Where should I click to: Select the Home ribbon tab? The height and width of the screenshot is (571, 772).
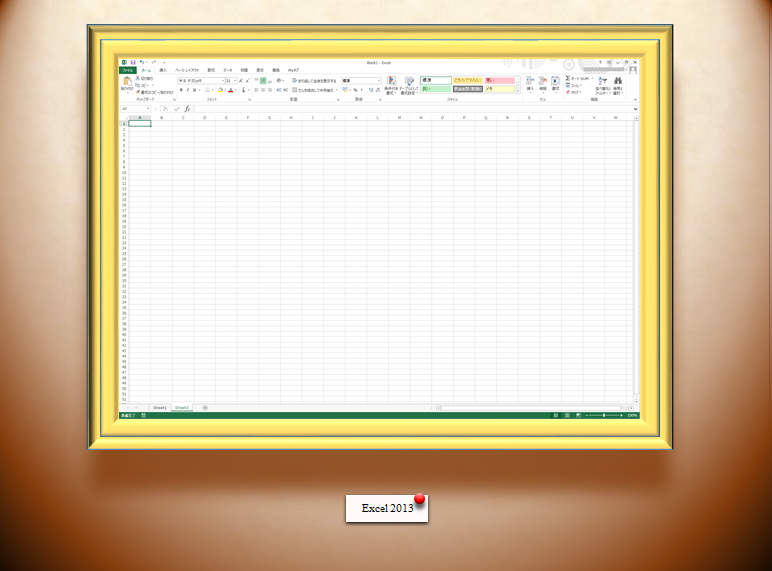click(x=146, y=70)
